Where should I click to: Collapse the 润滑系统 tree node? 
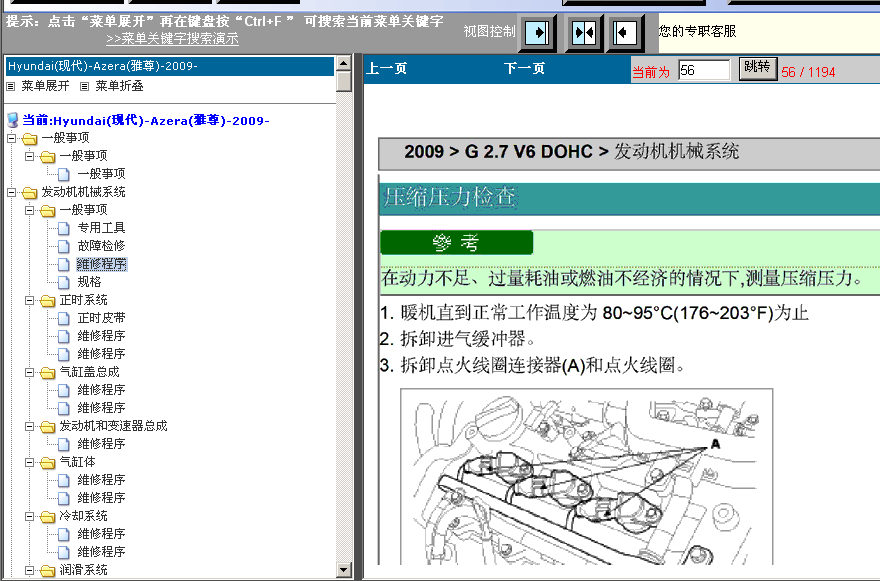point(29,570)
